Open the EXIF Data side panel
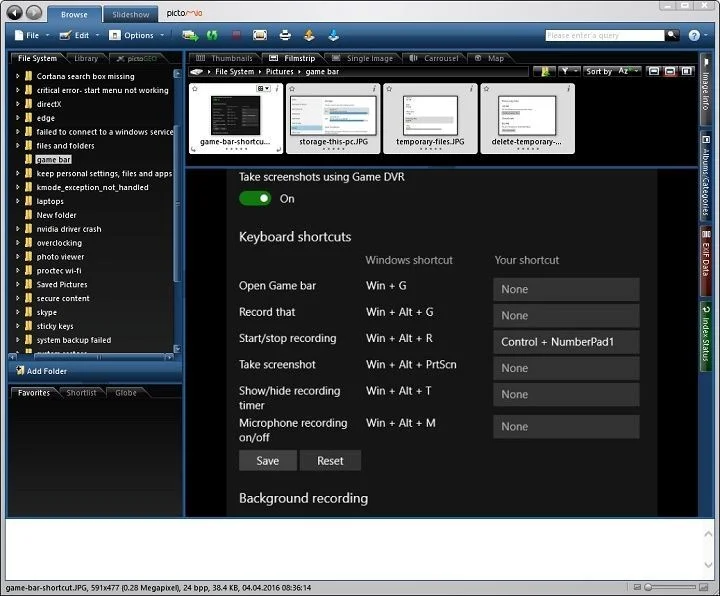This screenshot has height=596, width=720. (706, 260)
